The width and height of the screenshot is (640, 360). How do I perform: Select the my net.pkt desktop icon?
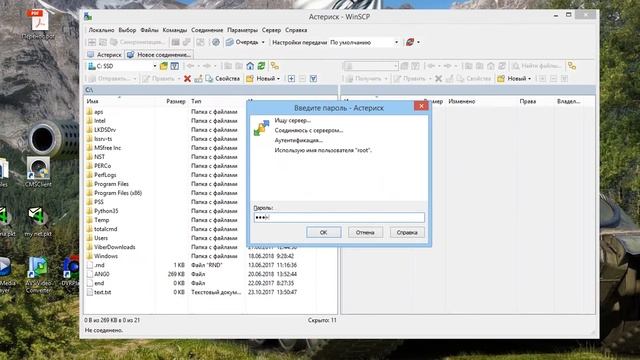tap(38, 222)
